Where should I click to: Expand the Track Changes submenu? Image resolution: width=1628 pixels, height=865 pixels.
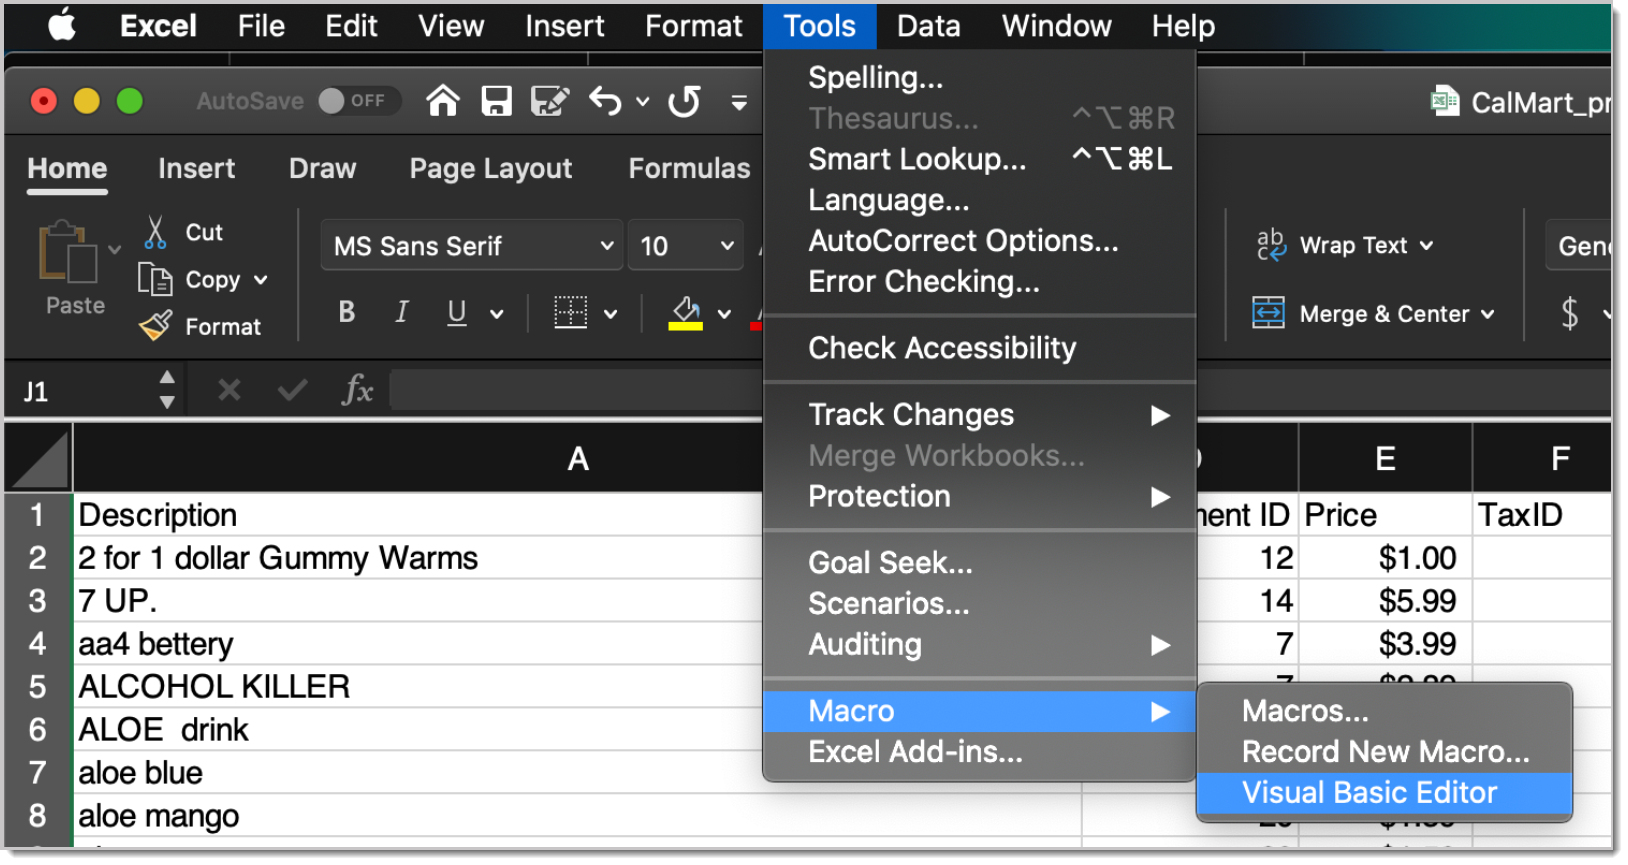(x=979, y=415)
